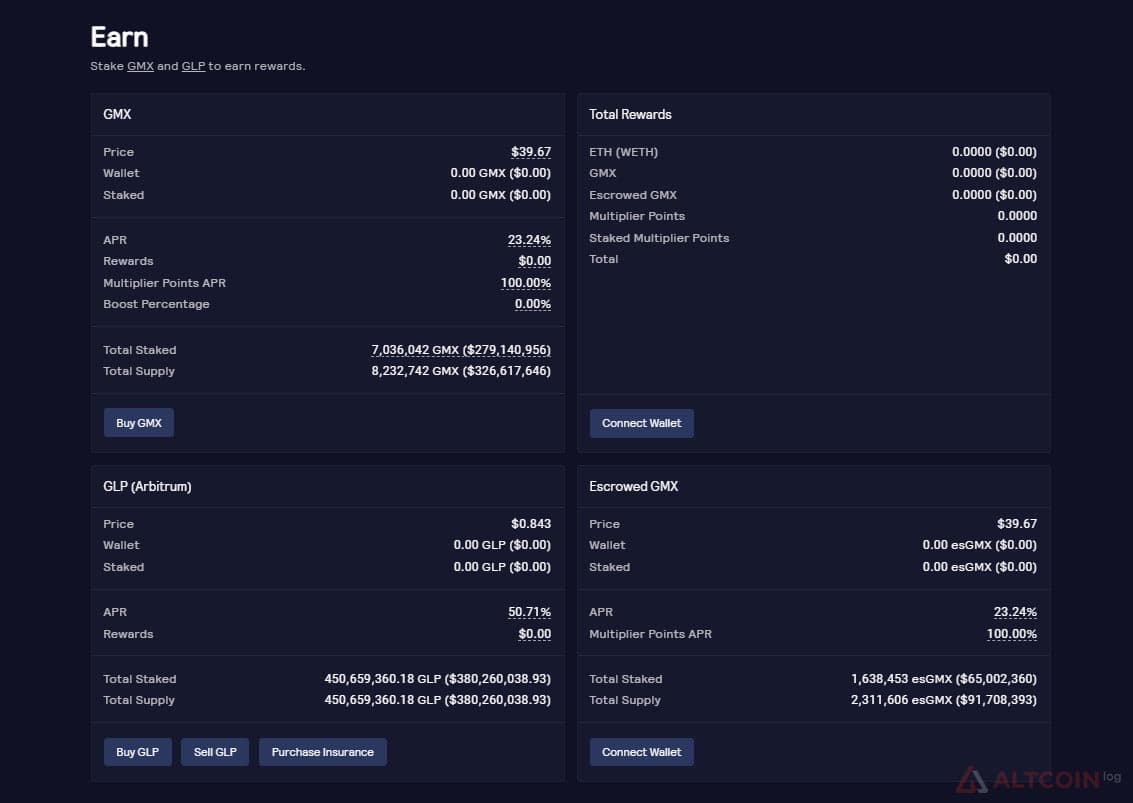
Task: Click GMX Total Staked value 7,036,042 GMX
Action: [461, 350]
